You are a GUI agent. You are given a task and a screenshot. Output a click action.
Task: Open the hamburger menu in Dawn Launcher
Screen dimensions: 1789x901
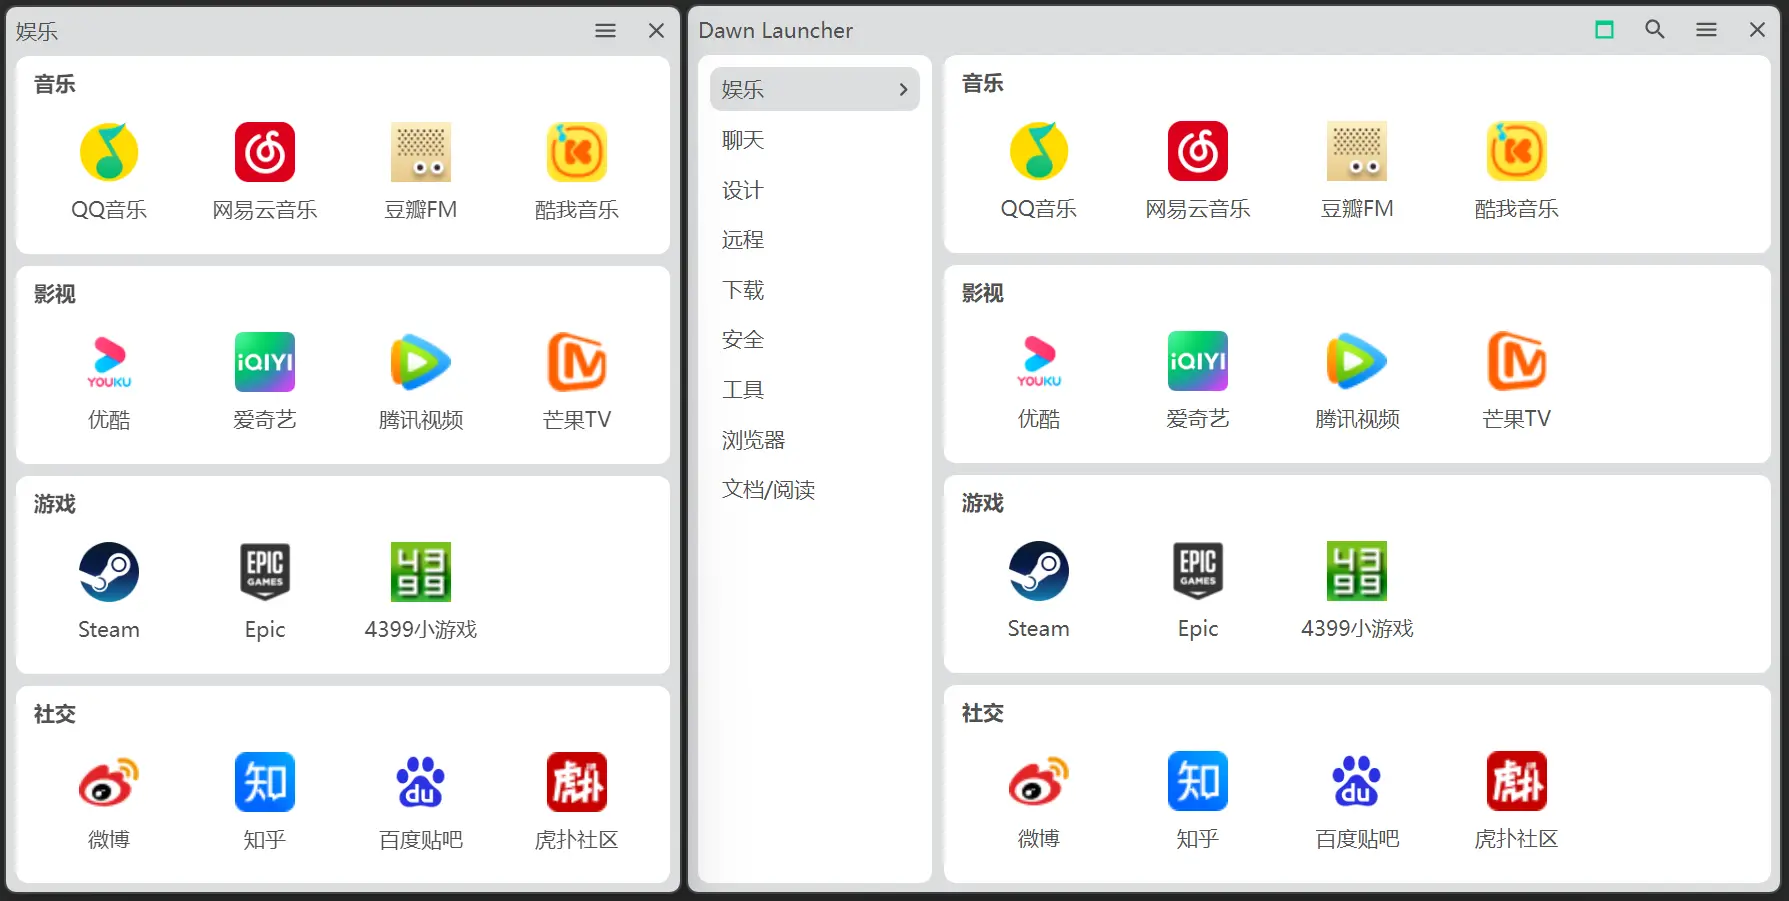pyautogui.click(x=1706, y=30)
